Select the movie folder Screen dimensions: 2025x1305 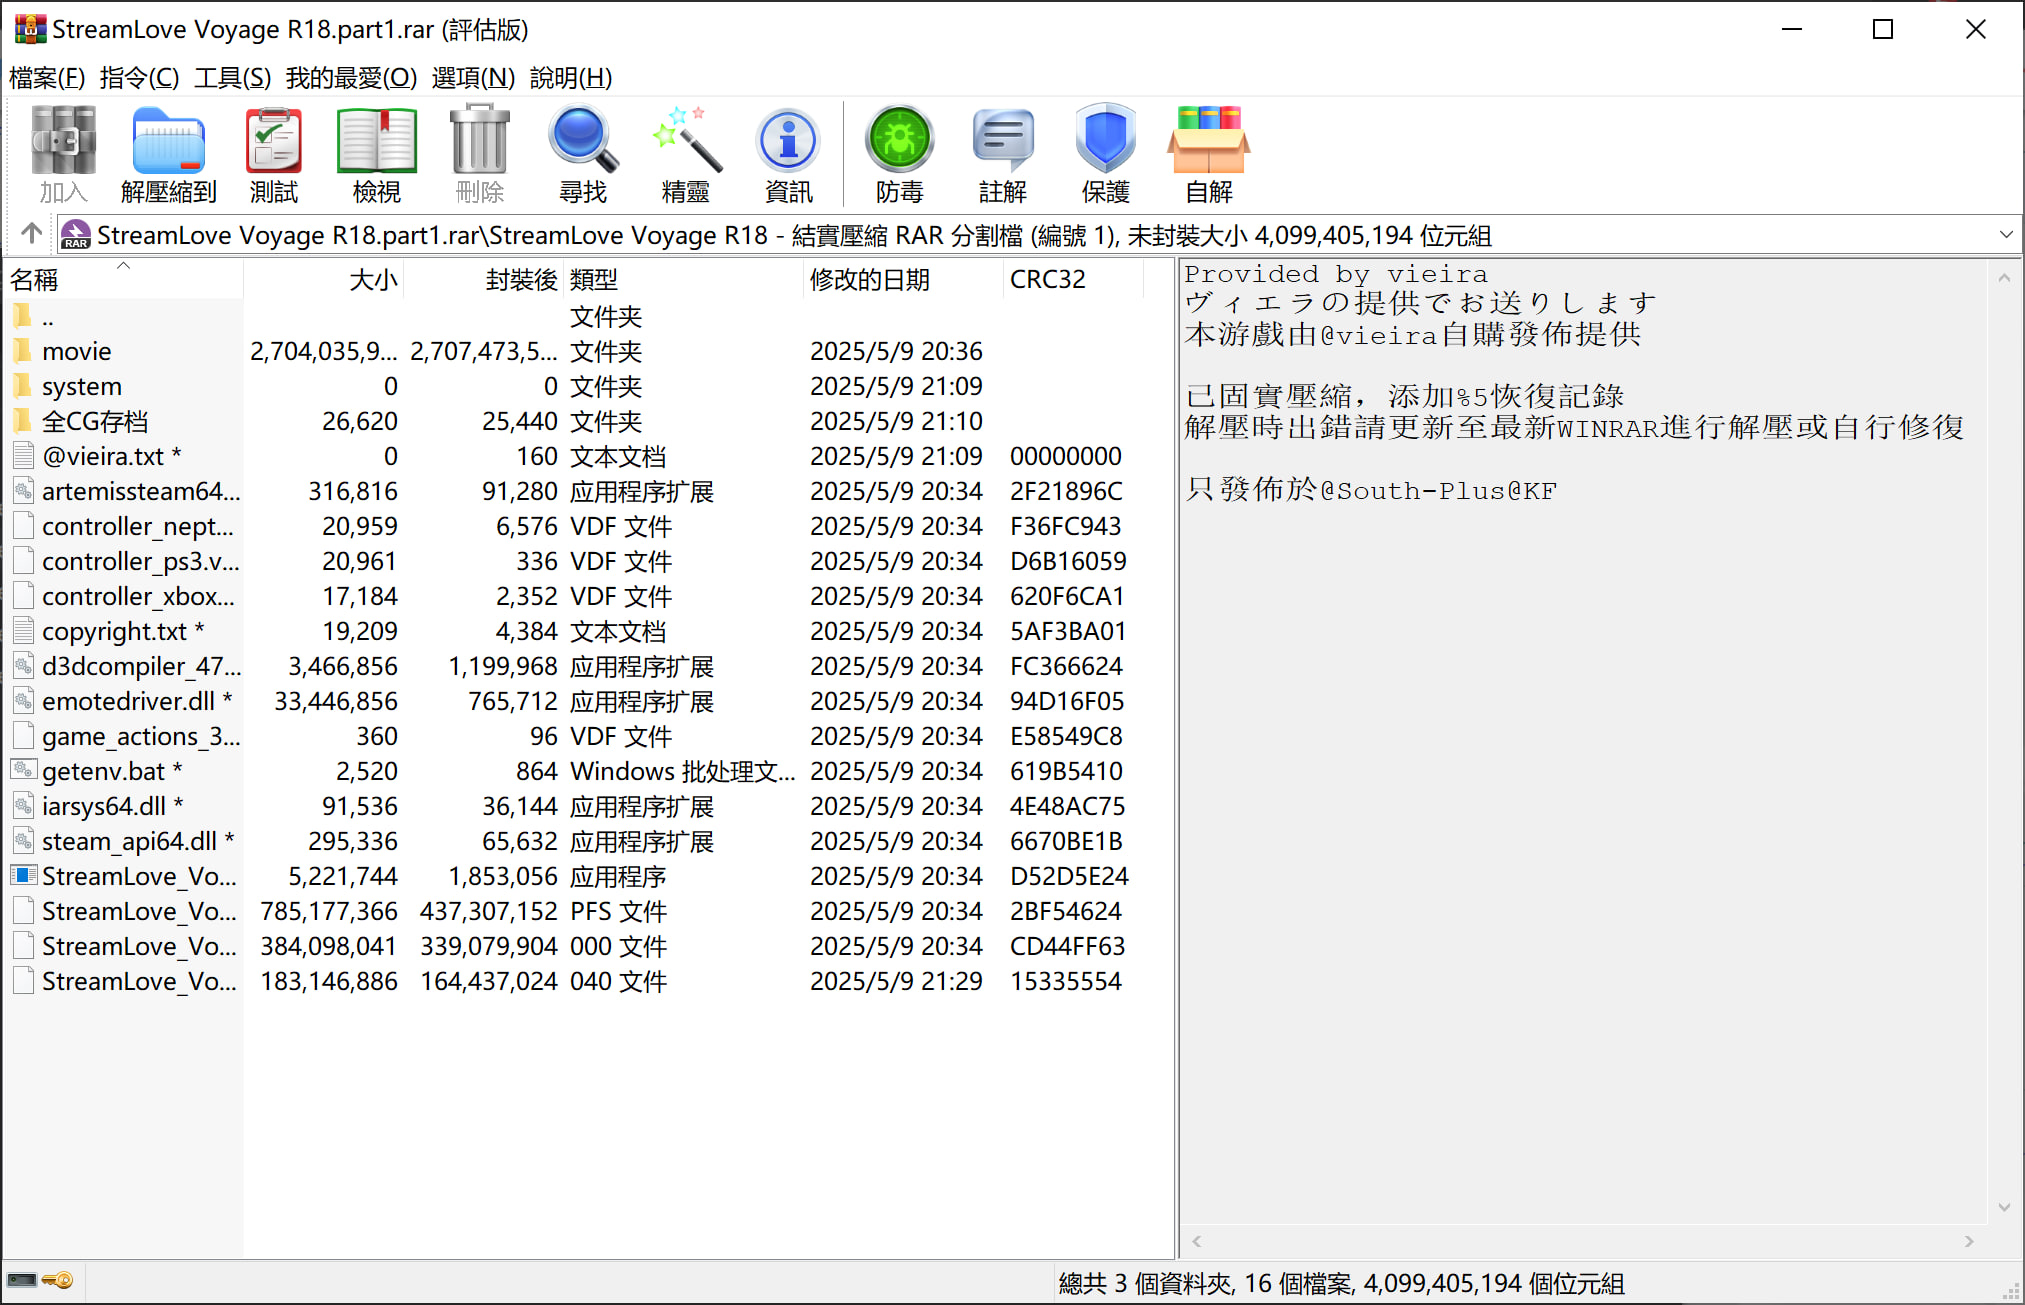[x=76, y=351]
